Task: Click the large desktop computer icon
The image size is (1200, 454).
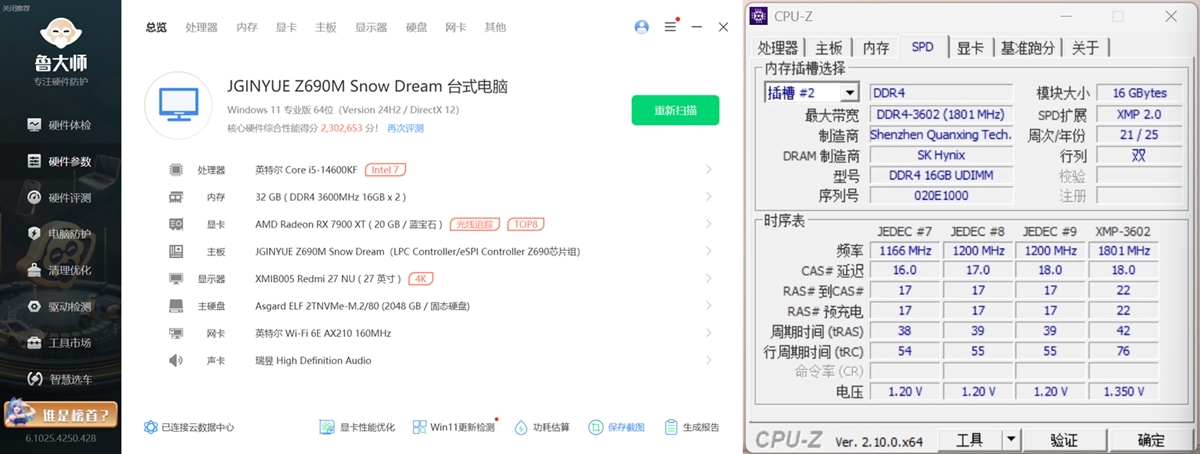Action: pyautogui.click(x=178, y=105)
